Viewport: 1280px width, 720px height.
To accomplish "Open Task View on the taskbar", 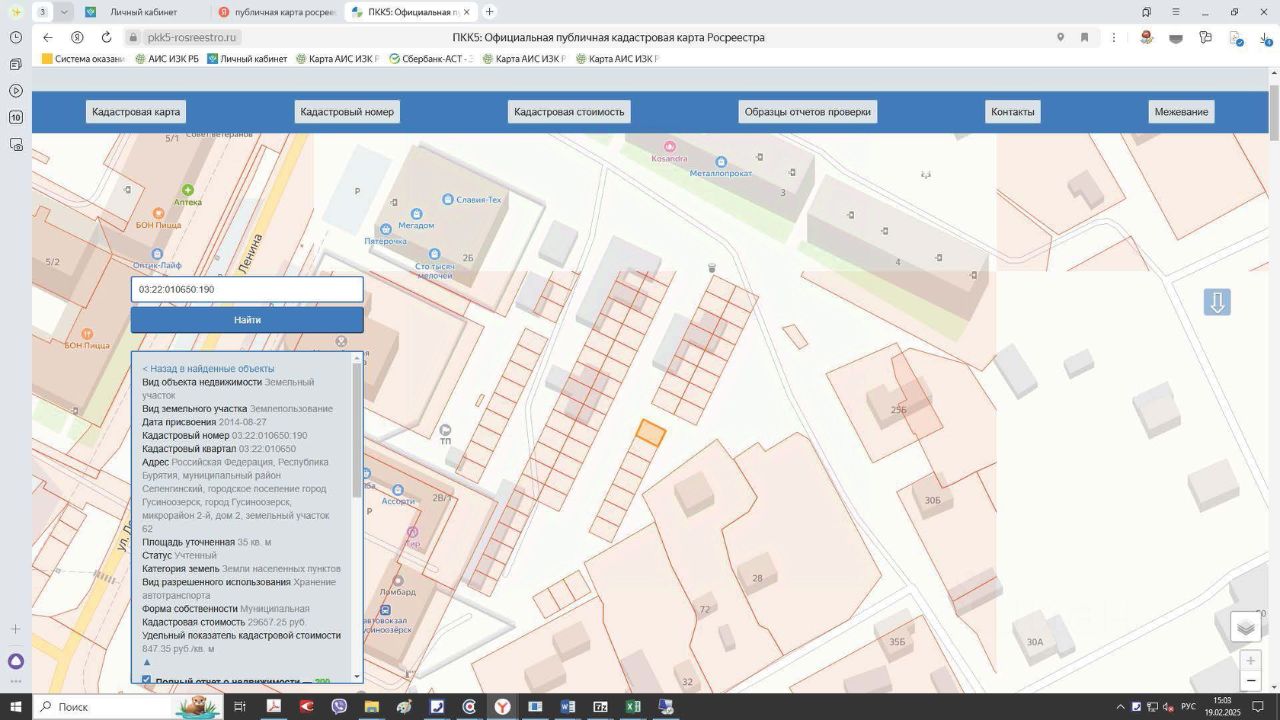I will 240,707.
